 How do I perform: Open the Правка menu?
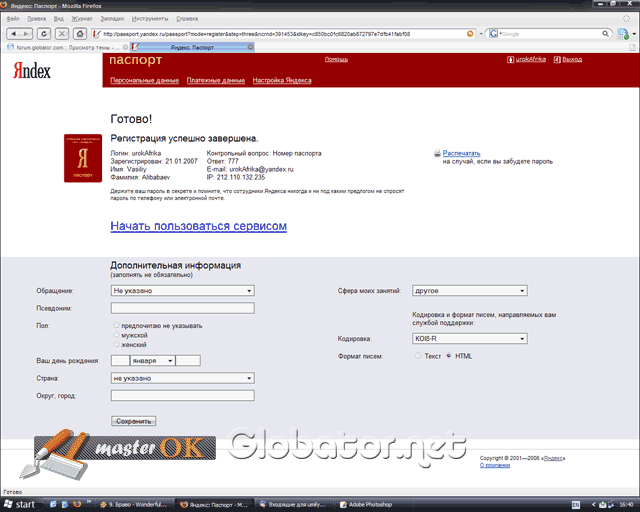point(36,19)
